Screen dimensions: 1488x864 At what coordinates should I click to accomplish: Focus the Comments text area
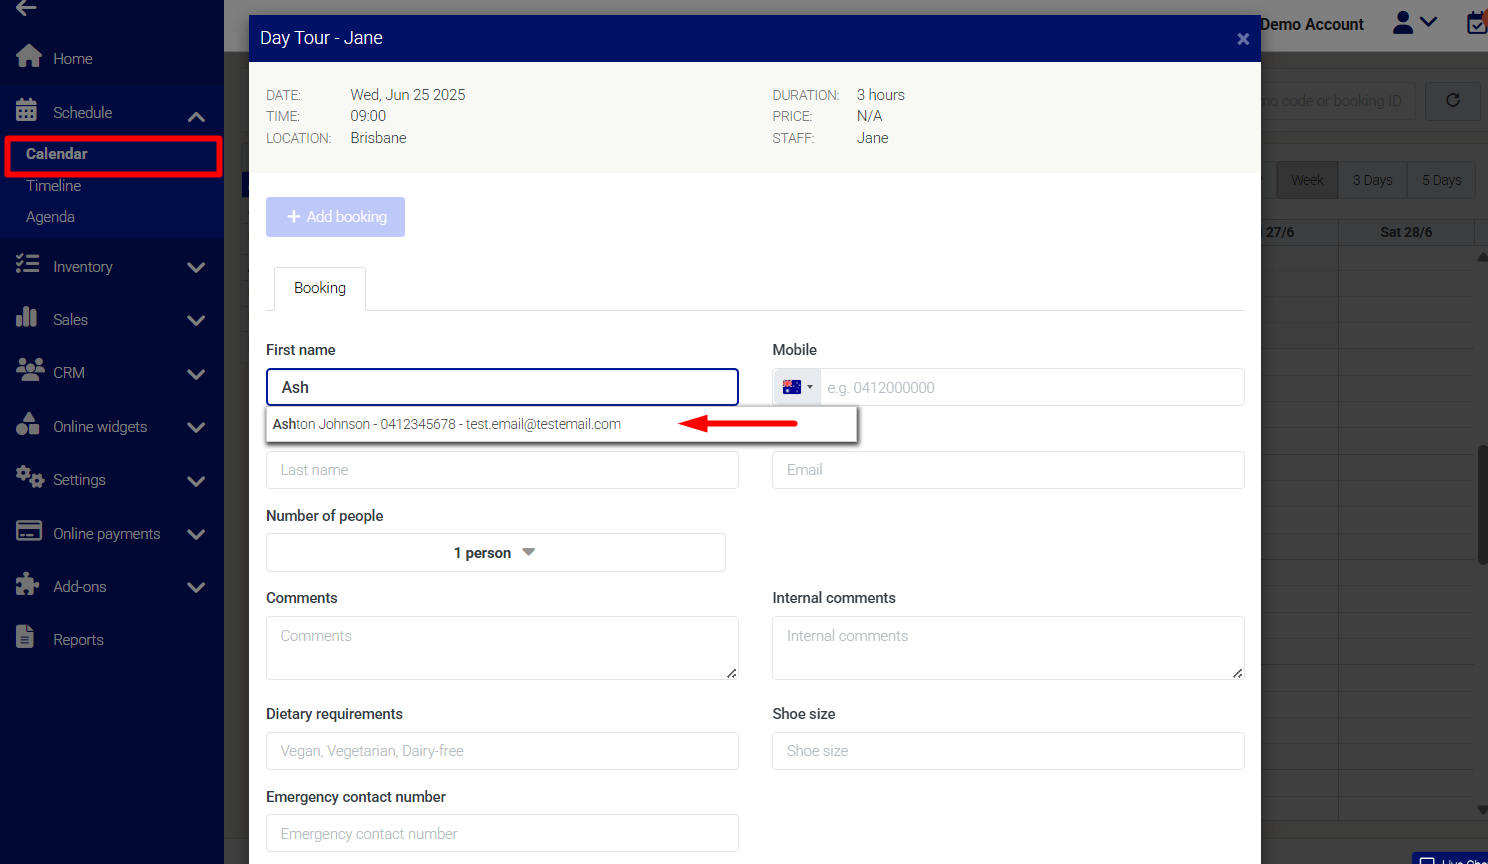(502, 648)
